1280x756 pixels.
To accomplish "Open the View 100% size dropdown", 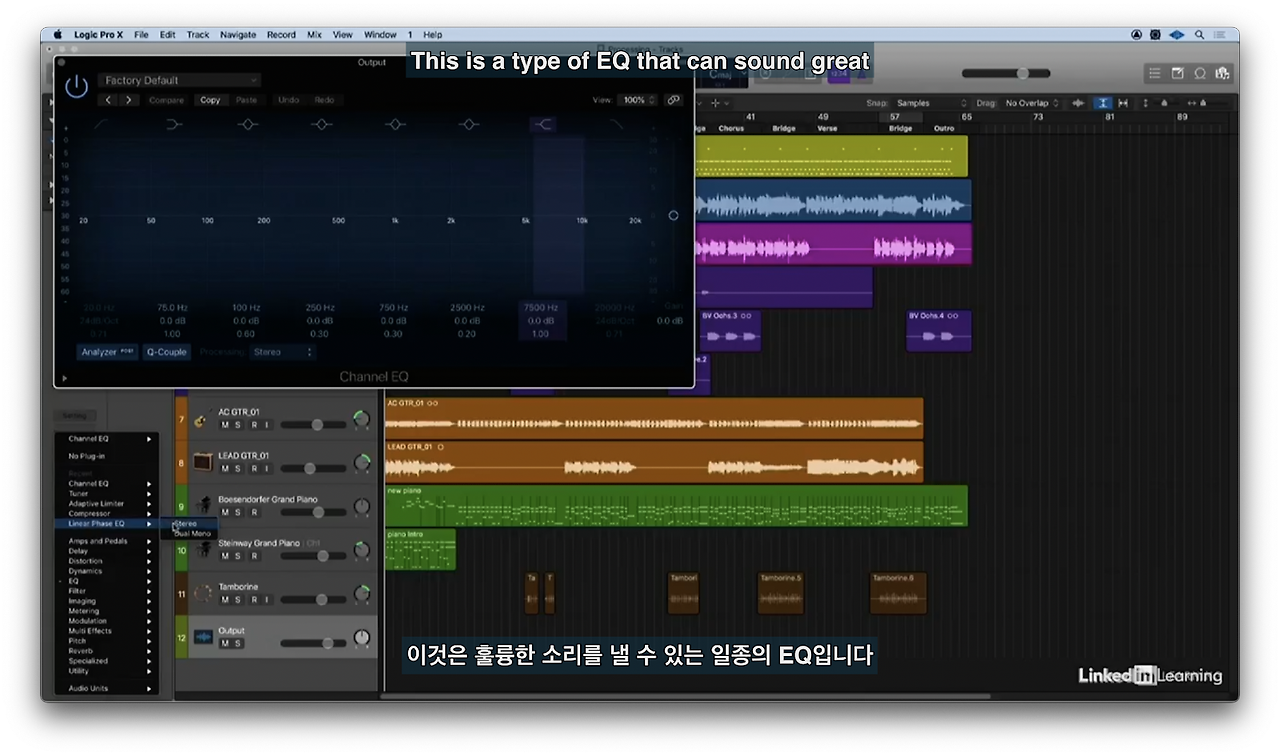I will pyautogui.click(x=639, y=100).
